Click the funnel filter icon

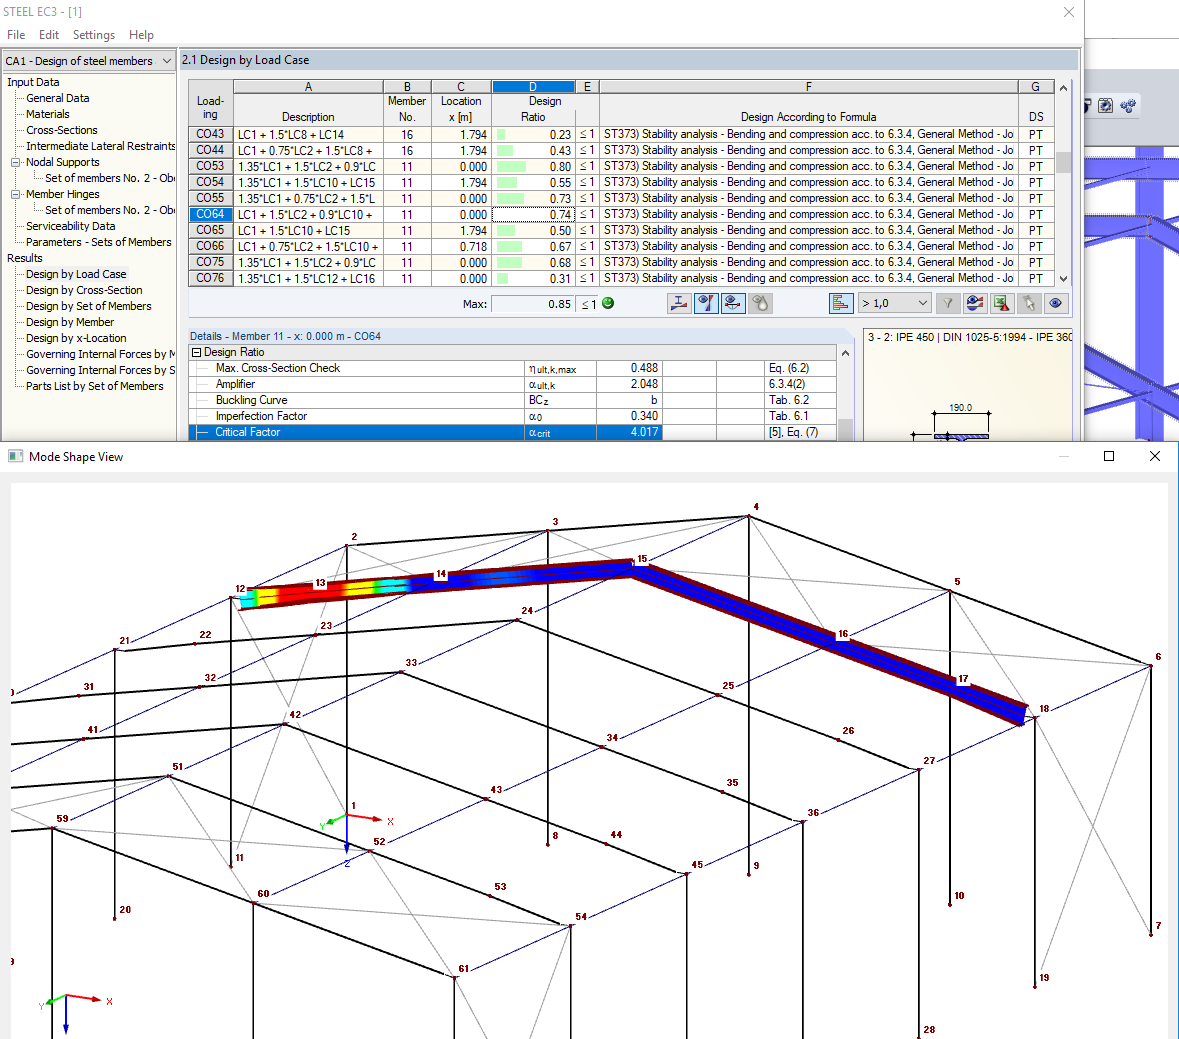point(948,303)
